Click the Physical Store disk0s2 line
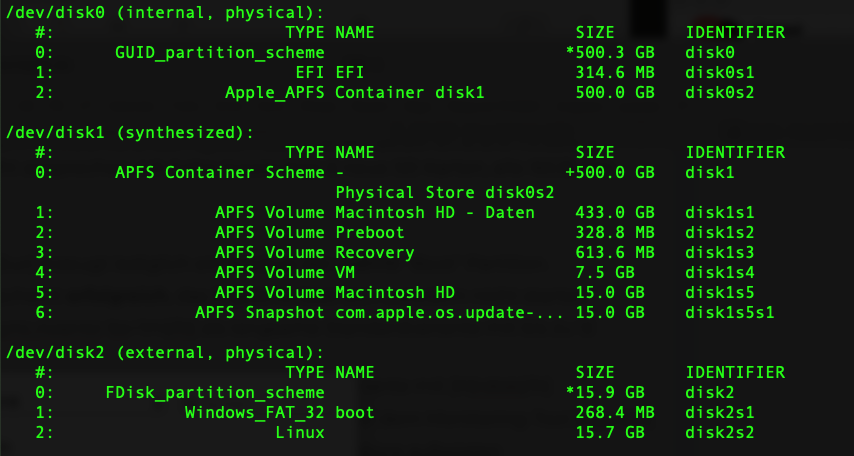Viewport: 854px width, 456px height. 444,192
